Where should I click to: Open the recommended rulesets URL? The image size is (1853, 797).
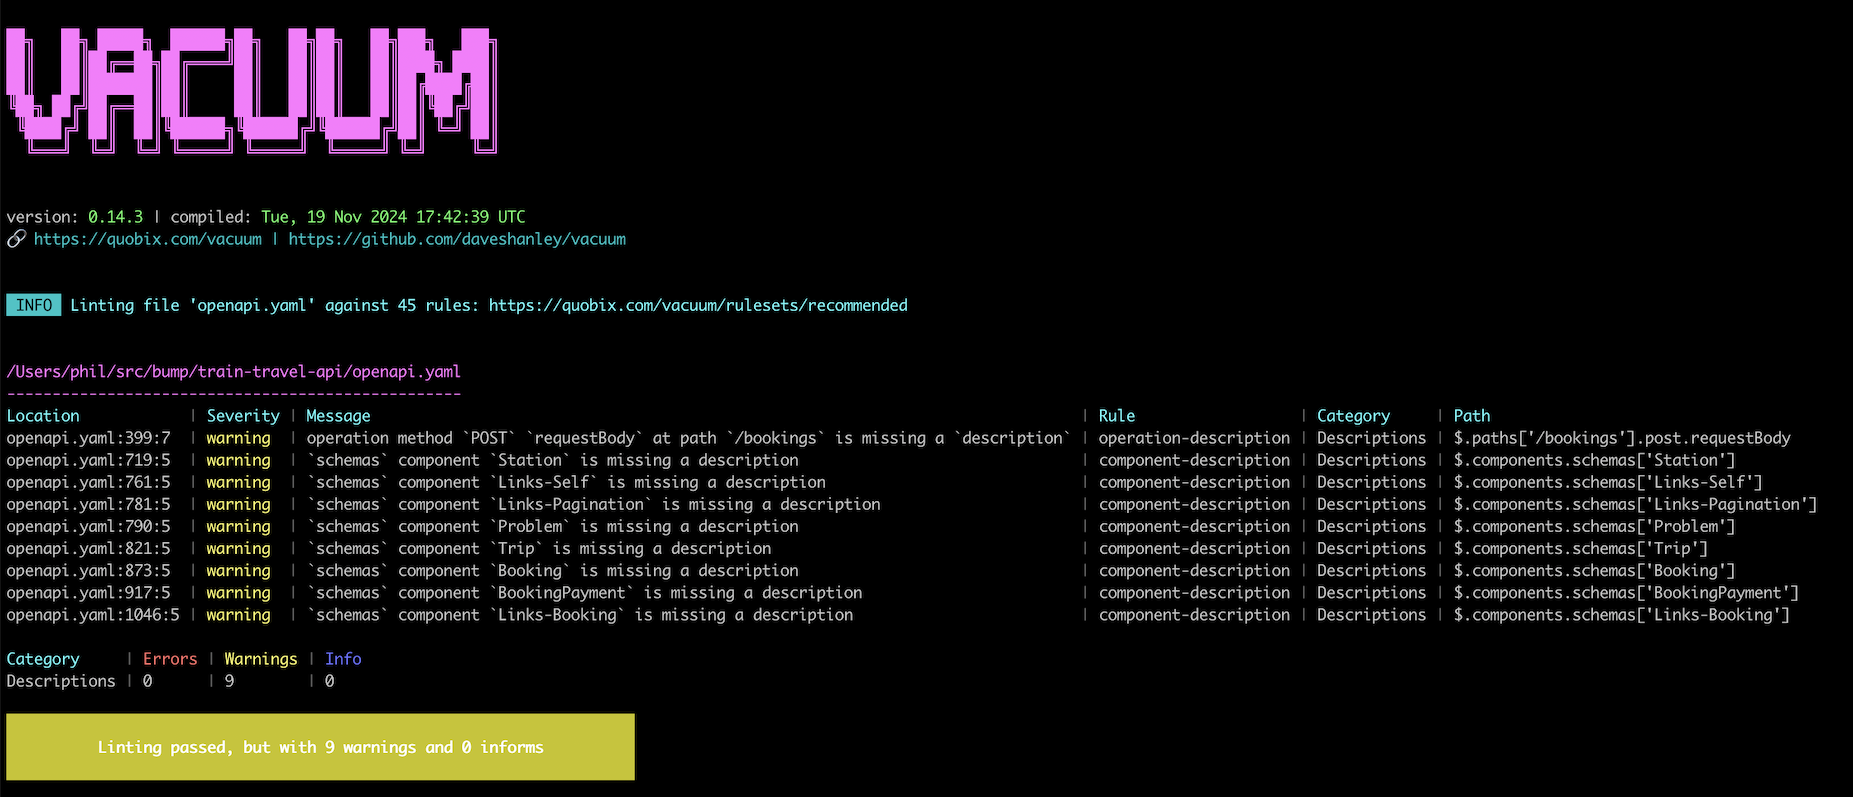(x=698, y=306)
